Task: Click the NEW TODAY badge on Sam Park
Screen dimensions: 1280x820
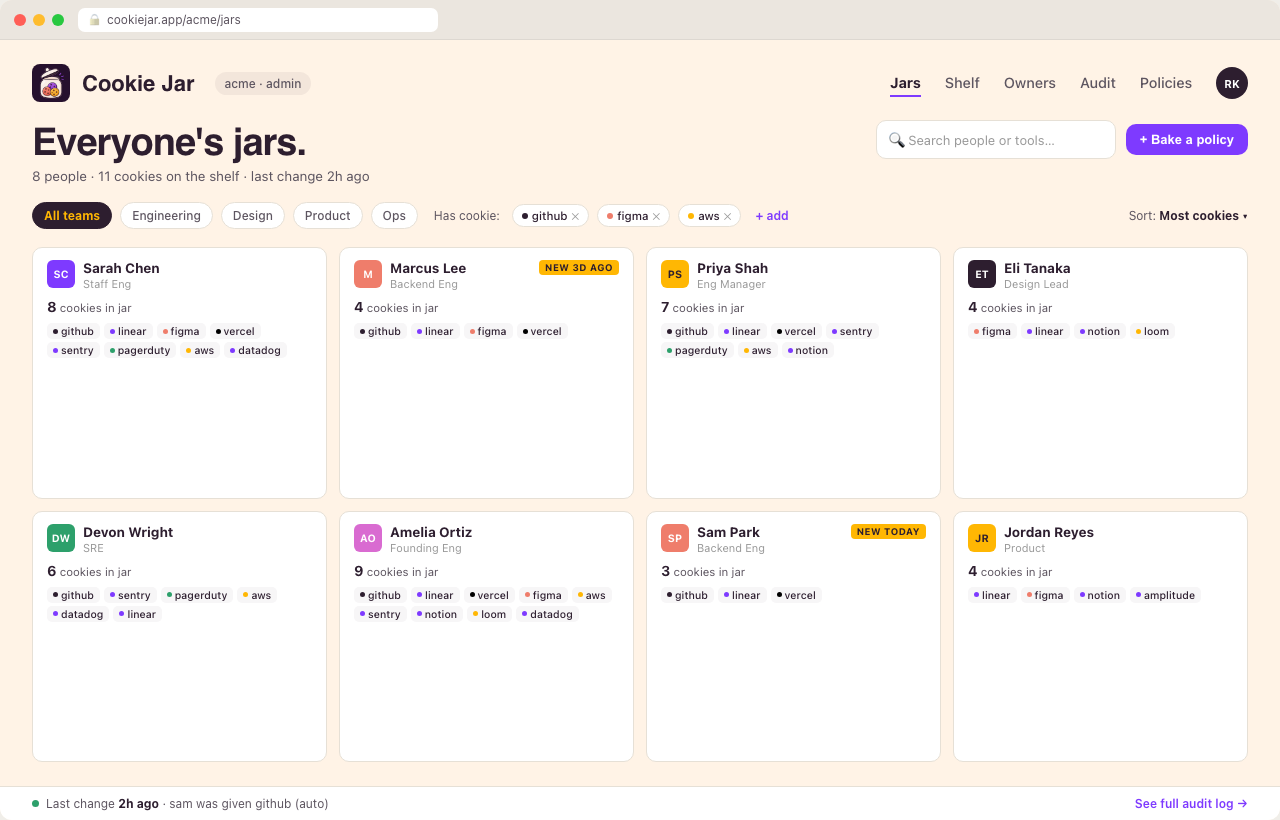Action: pos(888,531)
